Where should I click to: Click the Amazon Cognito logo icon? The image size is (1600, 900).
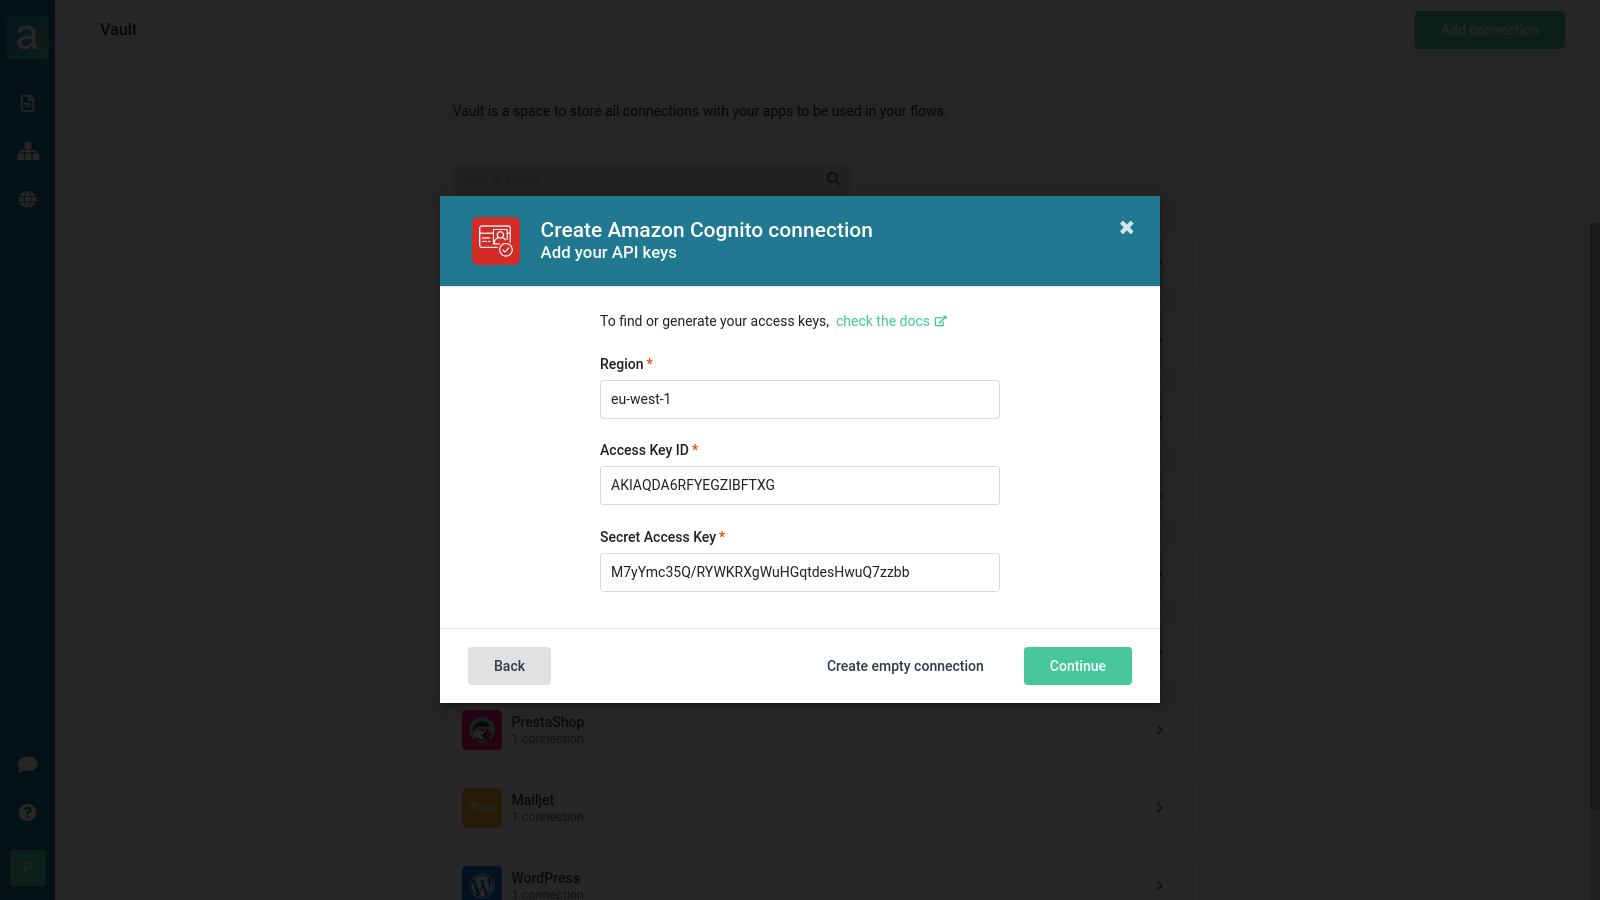click(496, 242)
